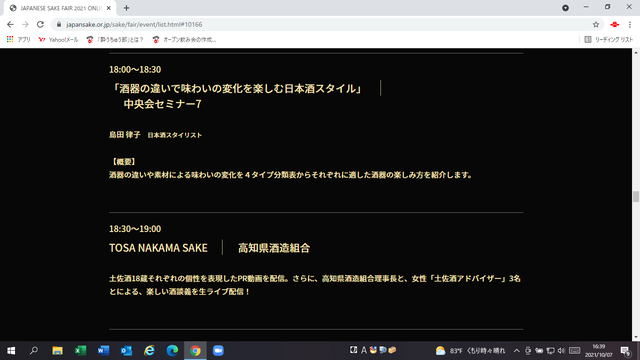The image size is (640, 360).
Task: Open Word from the taskbar
Action: (x=103, y=351)
